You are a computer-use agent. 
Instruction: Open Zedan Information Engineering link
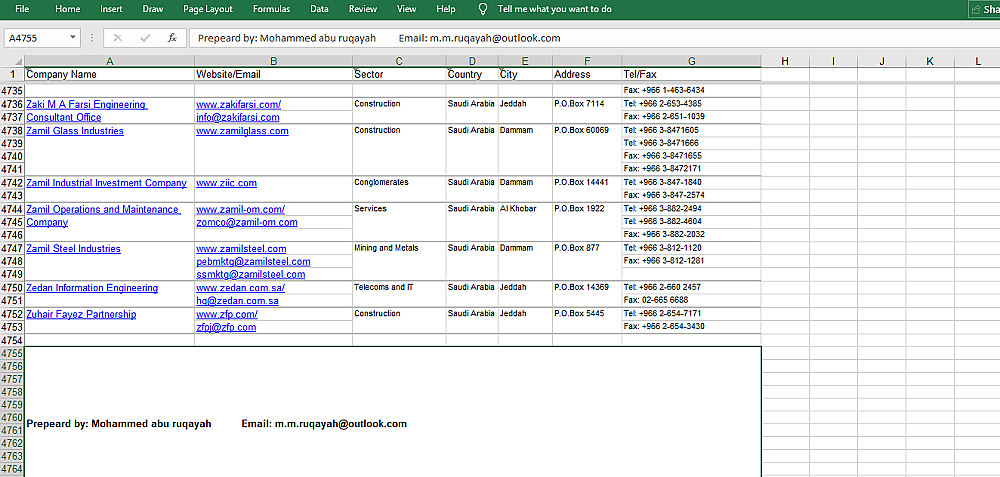[92, 288]
